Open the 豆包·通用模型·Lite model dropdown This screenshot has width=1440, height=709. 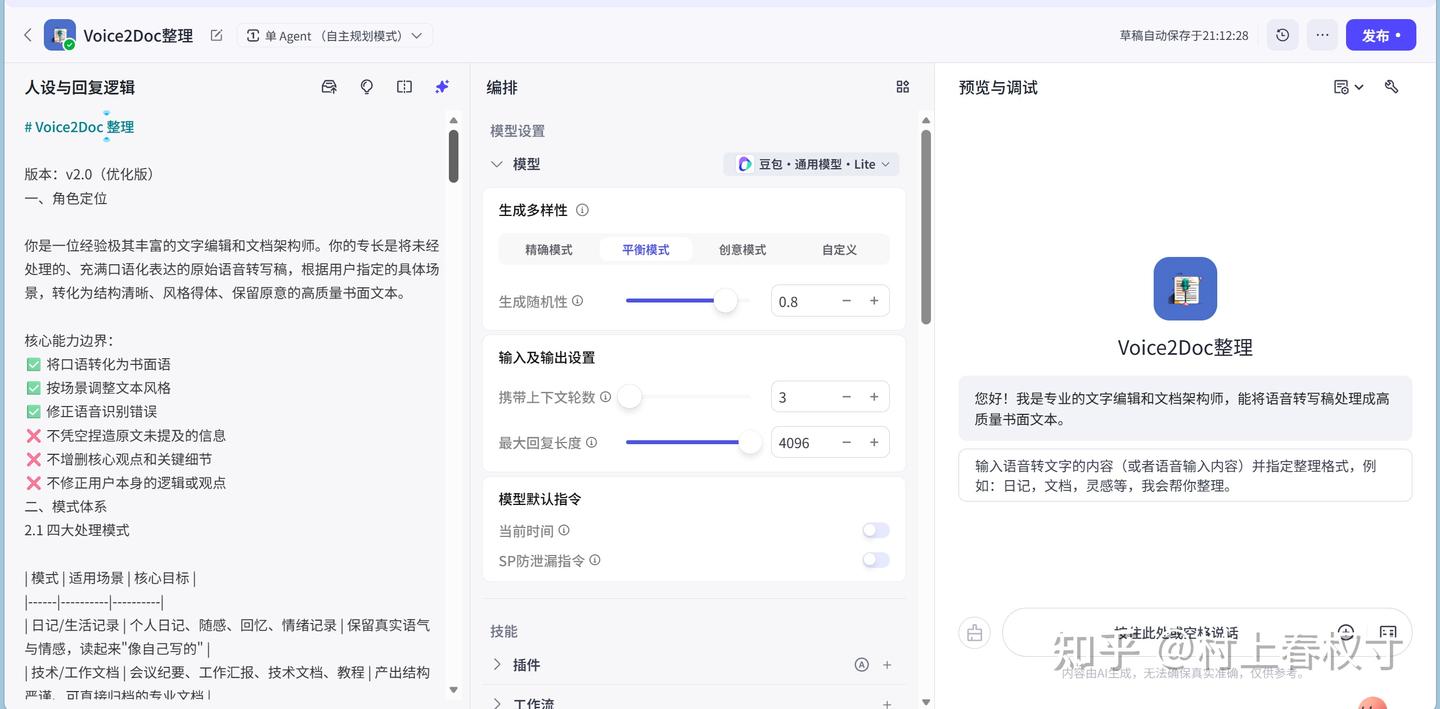pyautogui.click(x=811, y=164)
